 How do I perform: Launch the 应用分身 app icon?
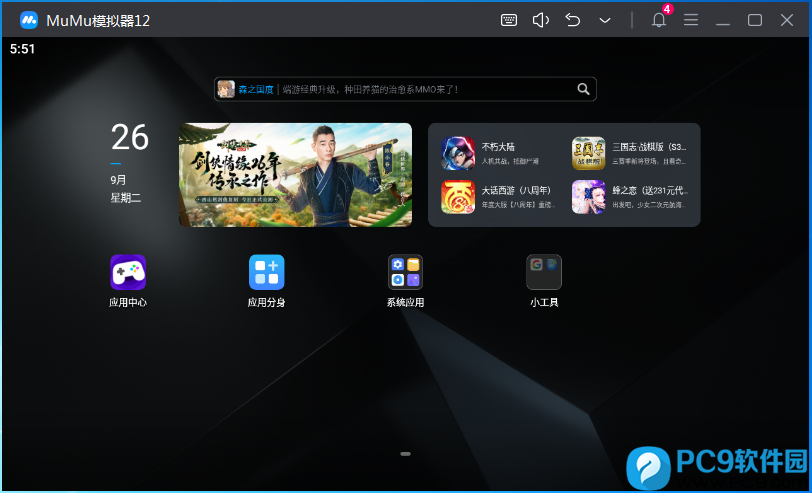click(267, 272)
